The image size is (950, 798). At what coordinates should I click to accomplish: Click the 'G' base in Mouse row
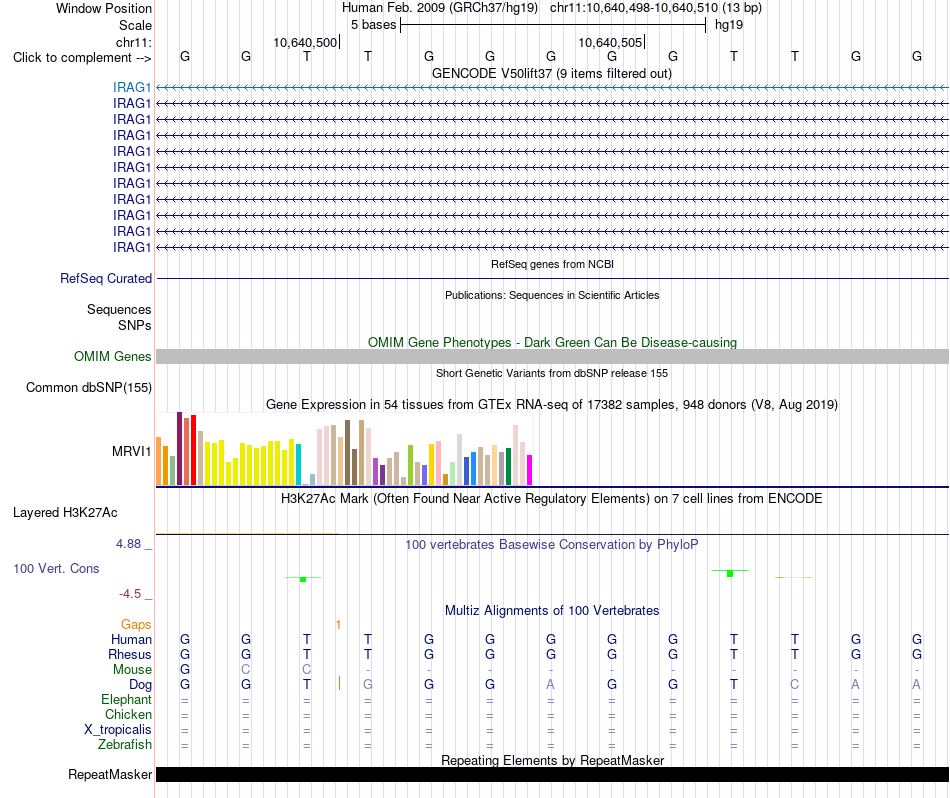point(185,670)
